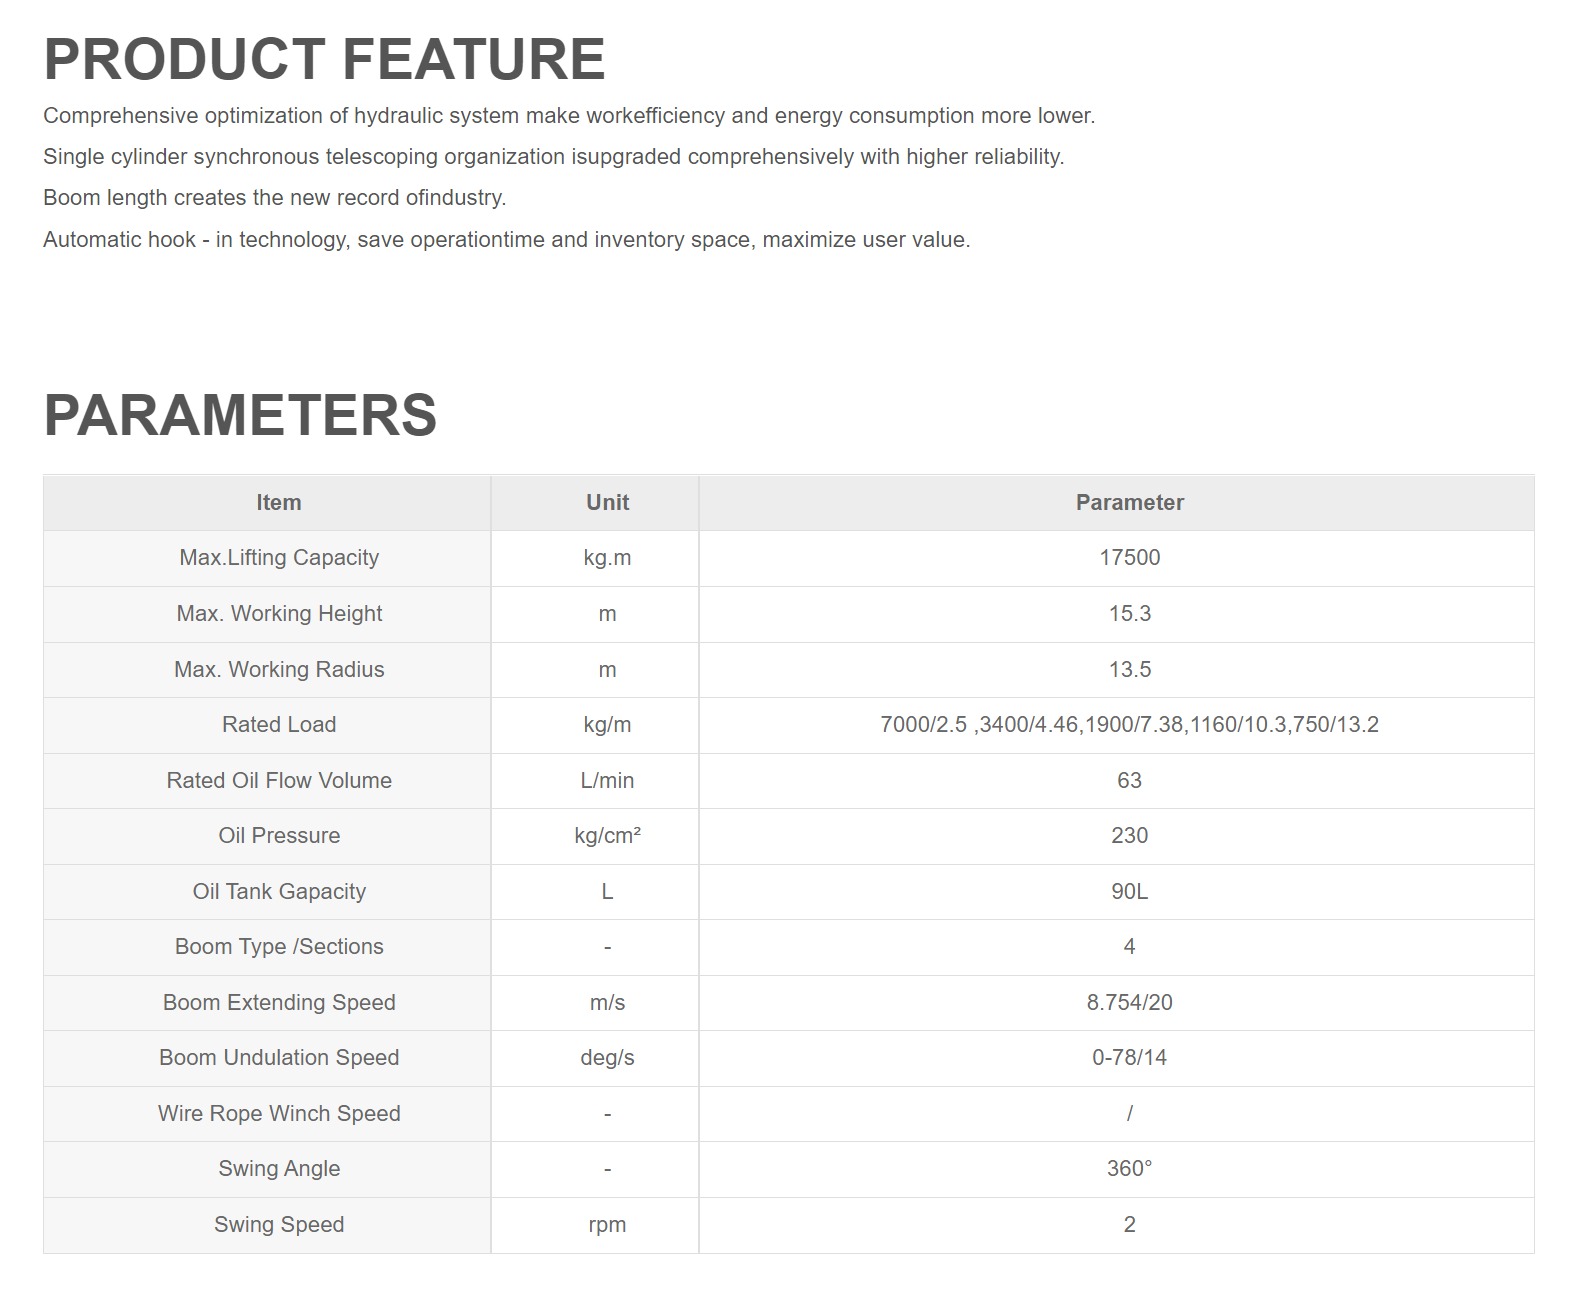Click the 360° swing angle value
Viewport: 1584px width, 1301px height.
[x=1130, y=1169]
